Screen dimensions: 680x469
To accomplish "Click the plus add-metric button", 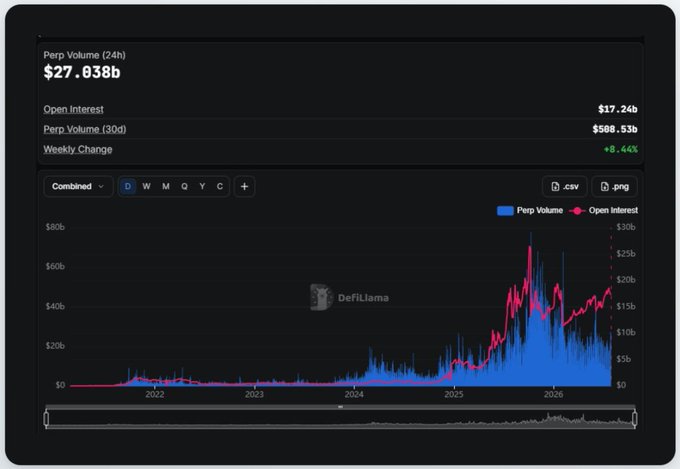I will pyautogui.click(x=245, y=187).
